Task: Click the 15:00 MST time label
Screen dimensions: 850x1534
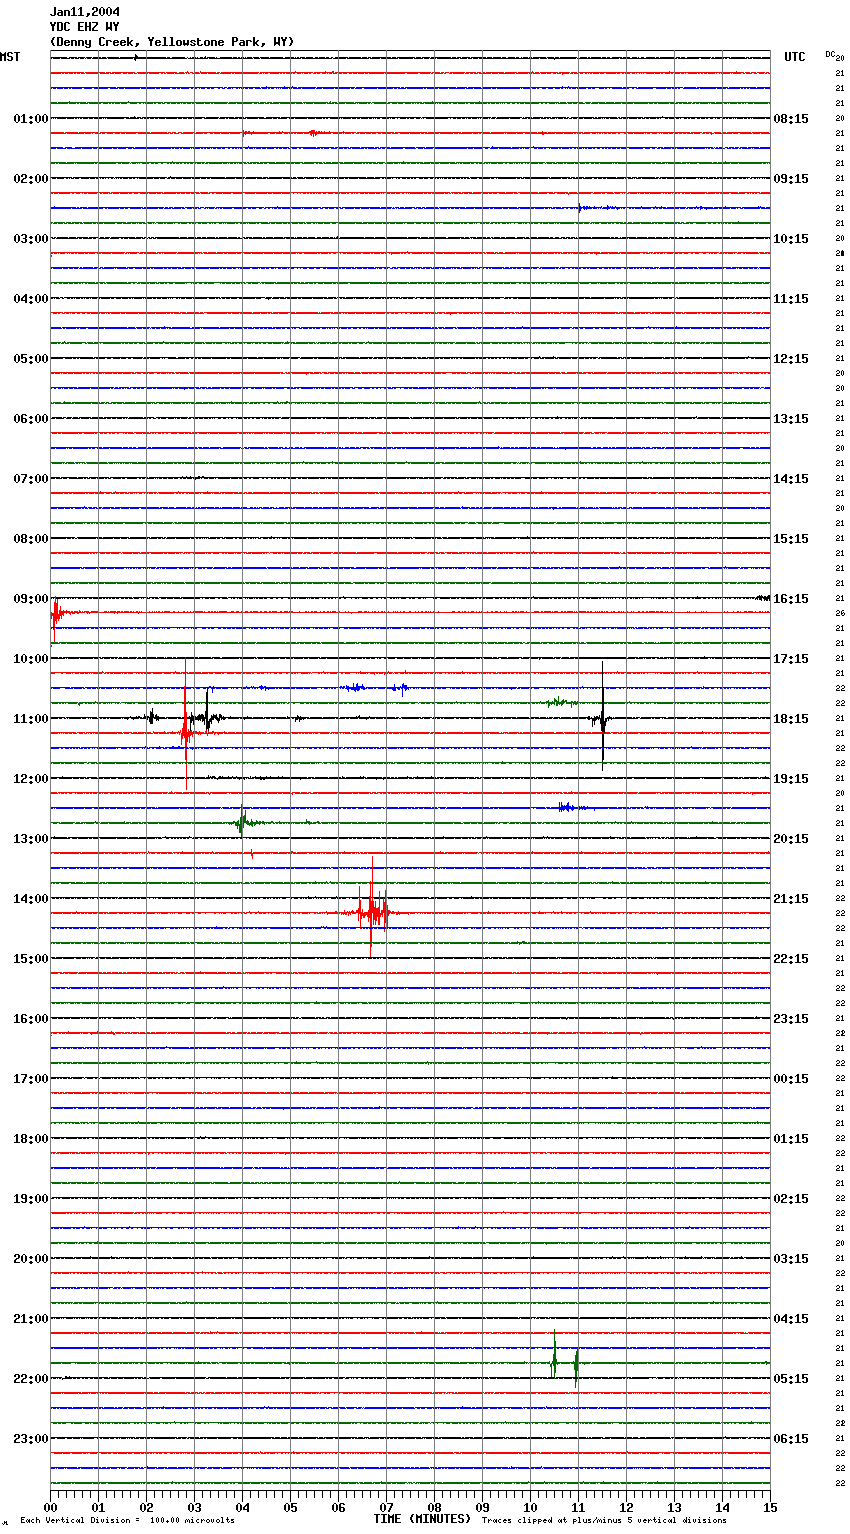Action: 31,959
